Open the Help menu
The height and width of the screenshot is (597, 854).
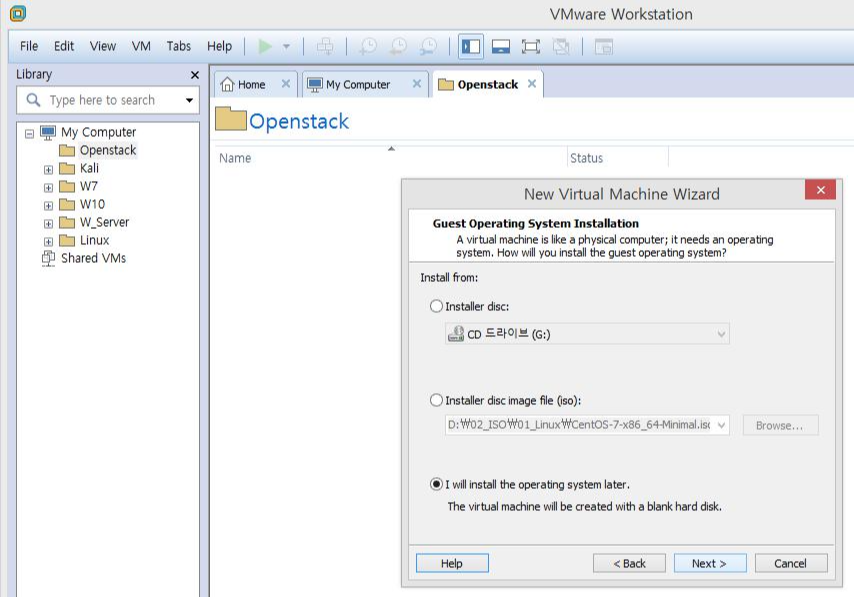tap(219, 46)
